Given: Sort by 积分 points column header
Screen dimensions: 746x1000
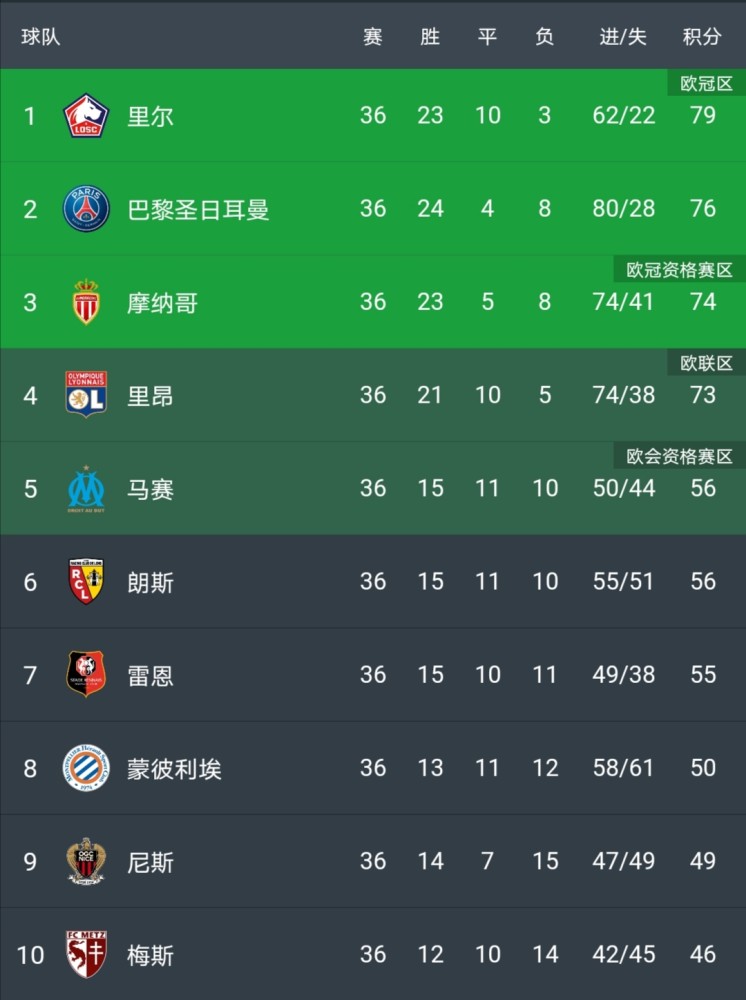Looking at the screenshot, I should coord(702,36).
